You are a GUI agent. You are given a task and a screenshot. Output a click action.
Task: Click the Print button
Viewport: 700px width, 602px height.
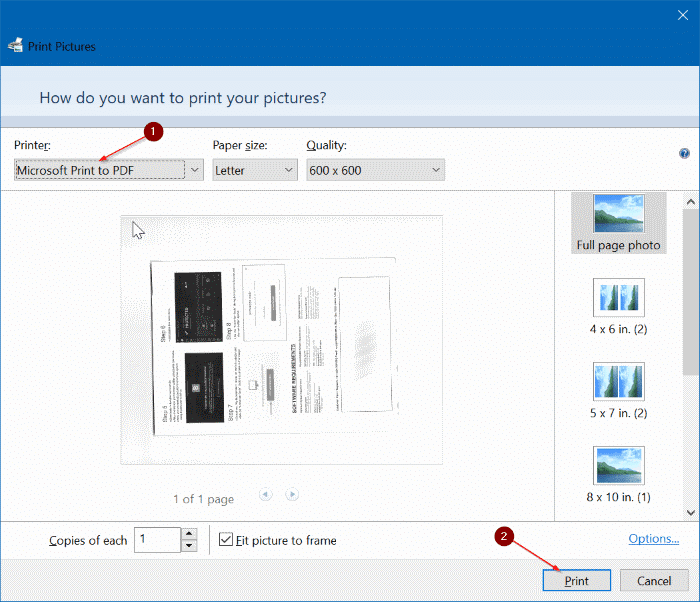click(576, 581)
